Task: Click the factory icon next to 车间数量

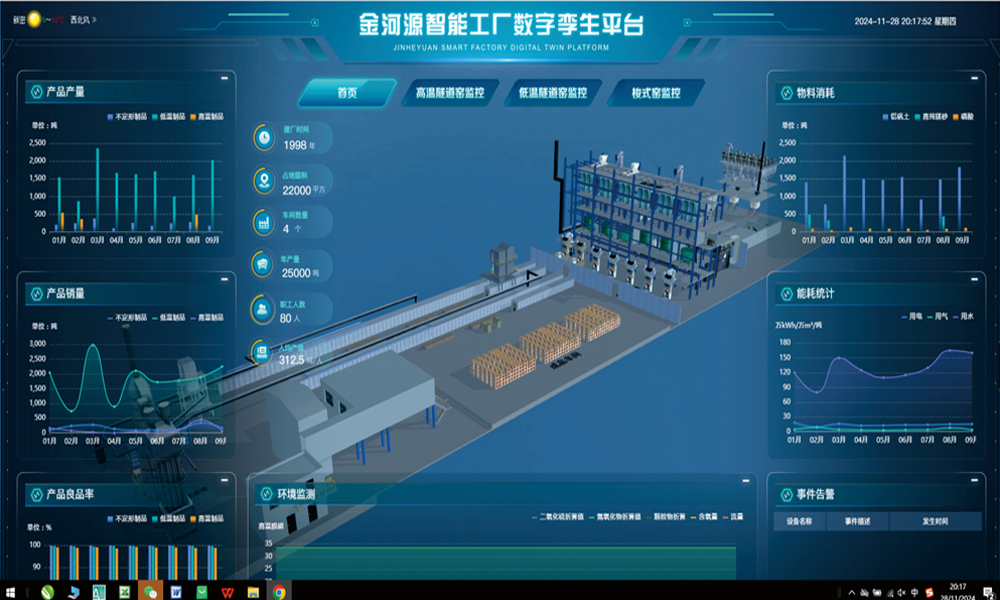Action: (263, 222)
